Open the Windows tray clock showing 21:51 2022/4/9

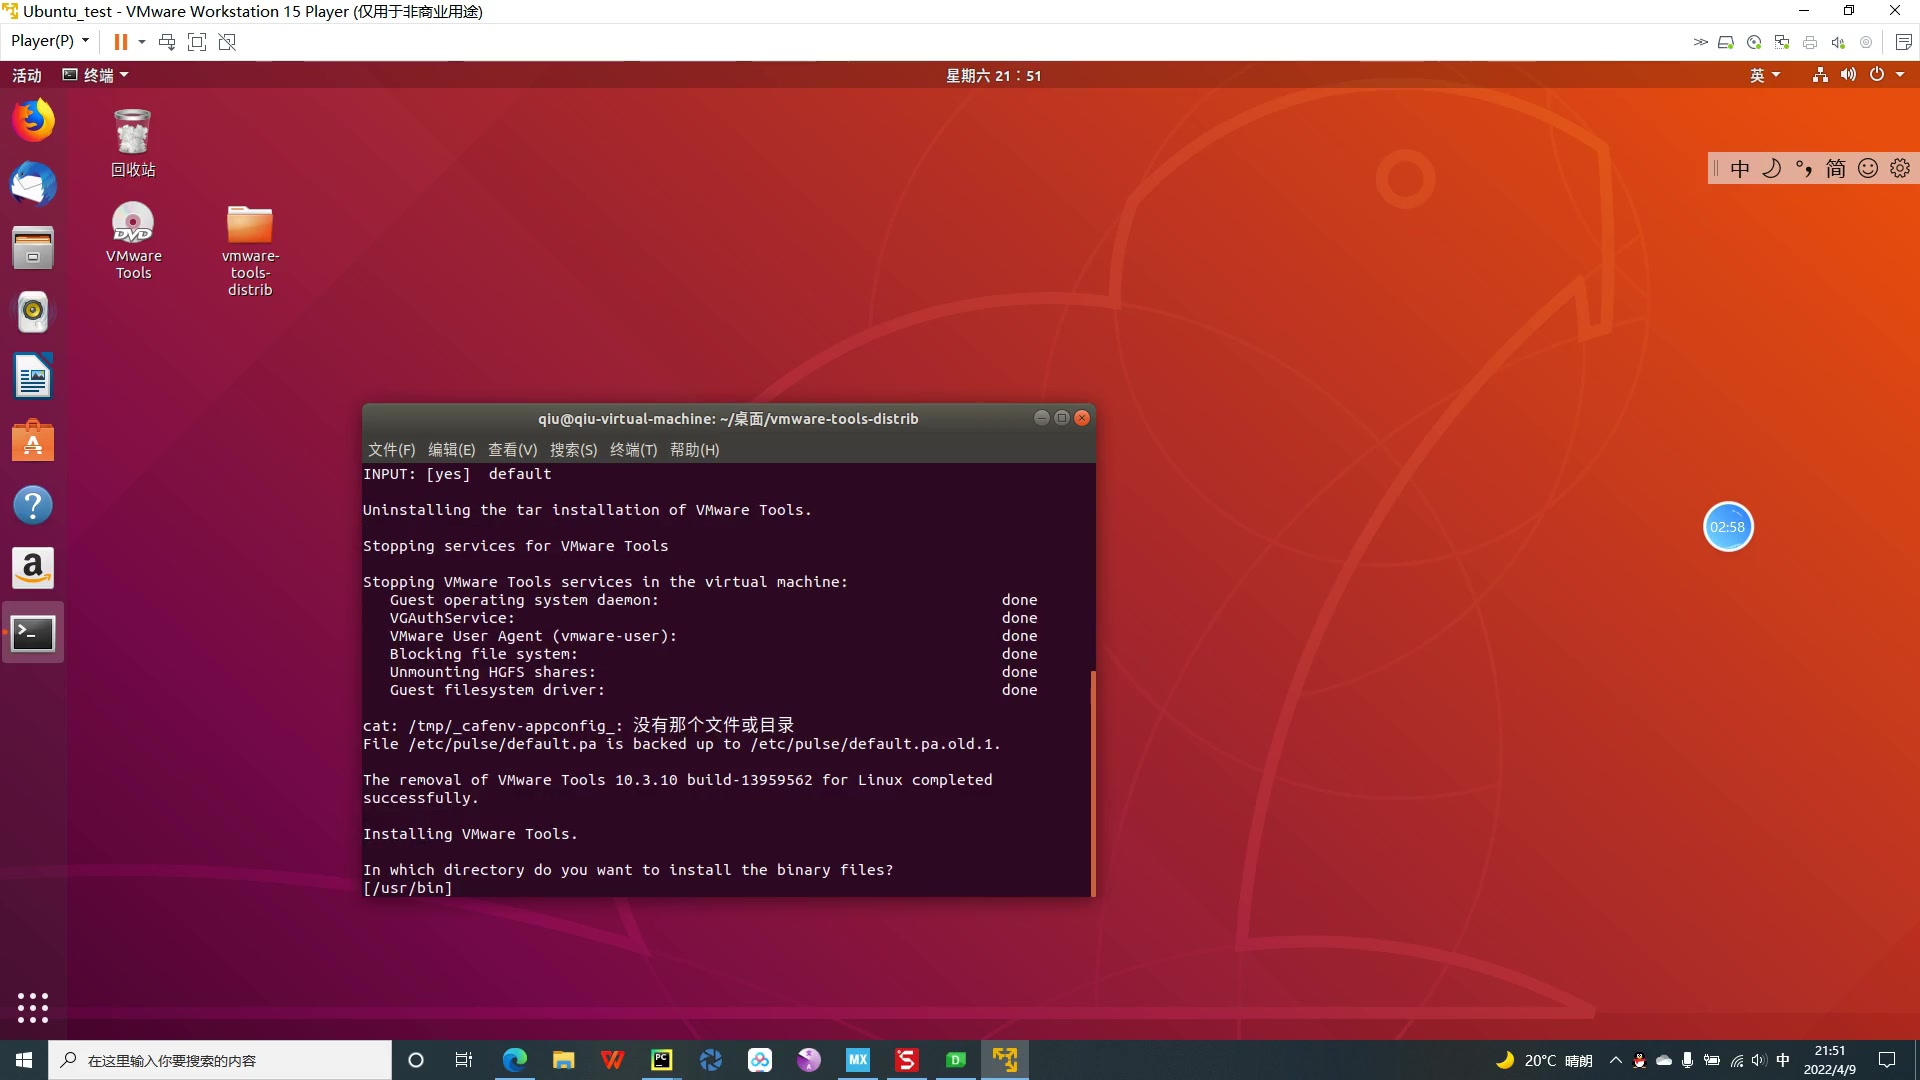(1830, 1060)
